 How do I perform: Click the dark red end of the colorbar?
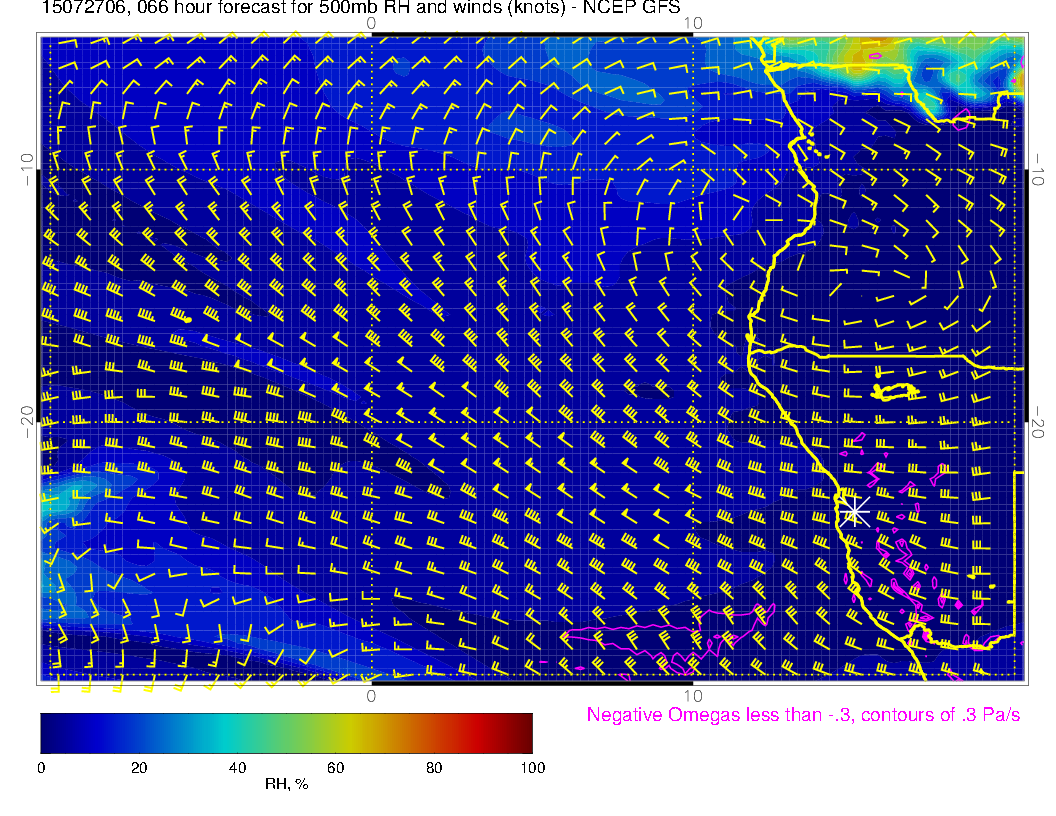tap(523, 733)
